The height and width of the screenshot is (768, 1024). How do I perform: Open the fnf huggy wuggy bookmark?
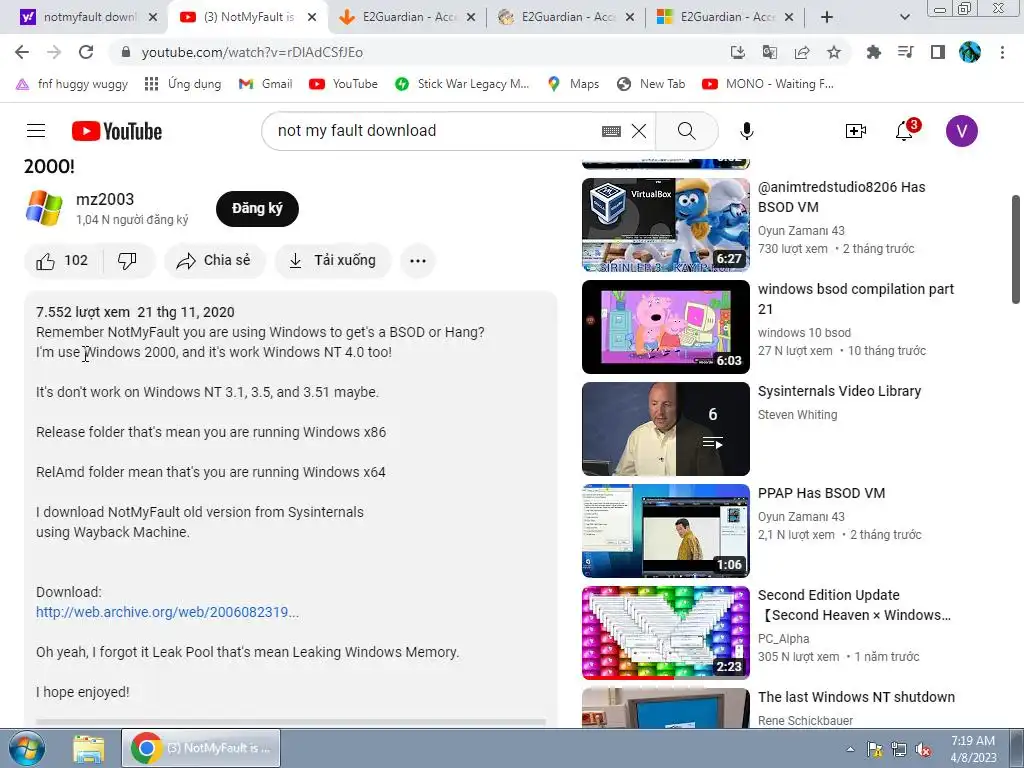point(72,84)
